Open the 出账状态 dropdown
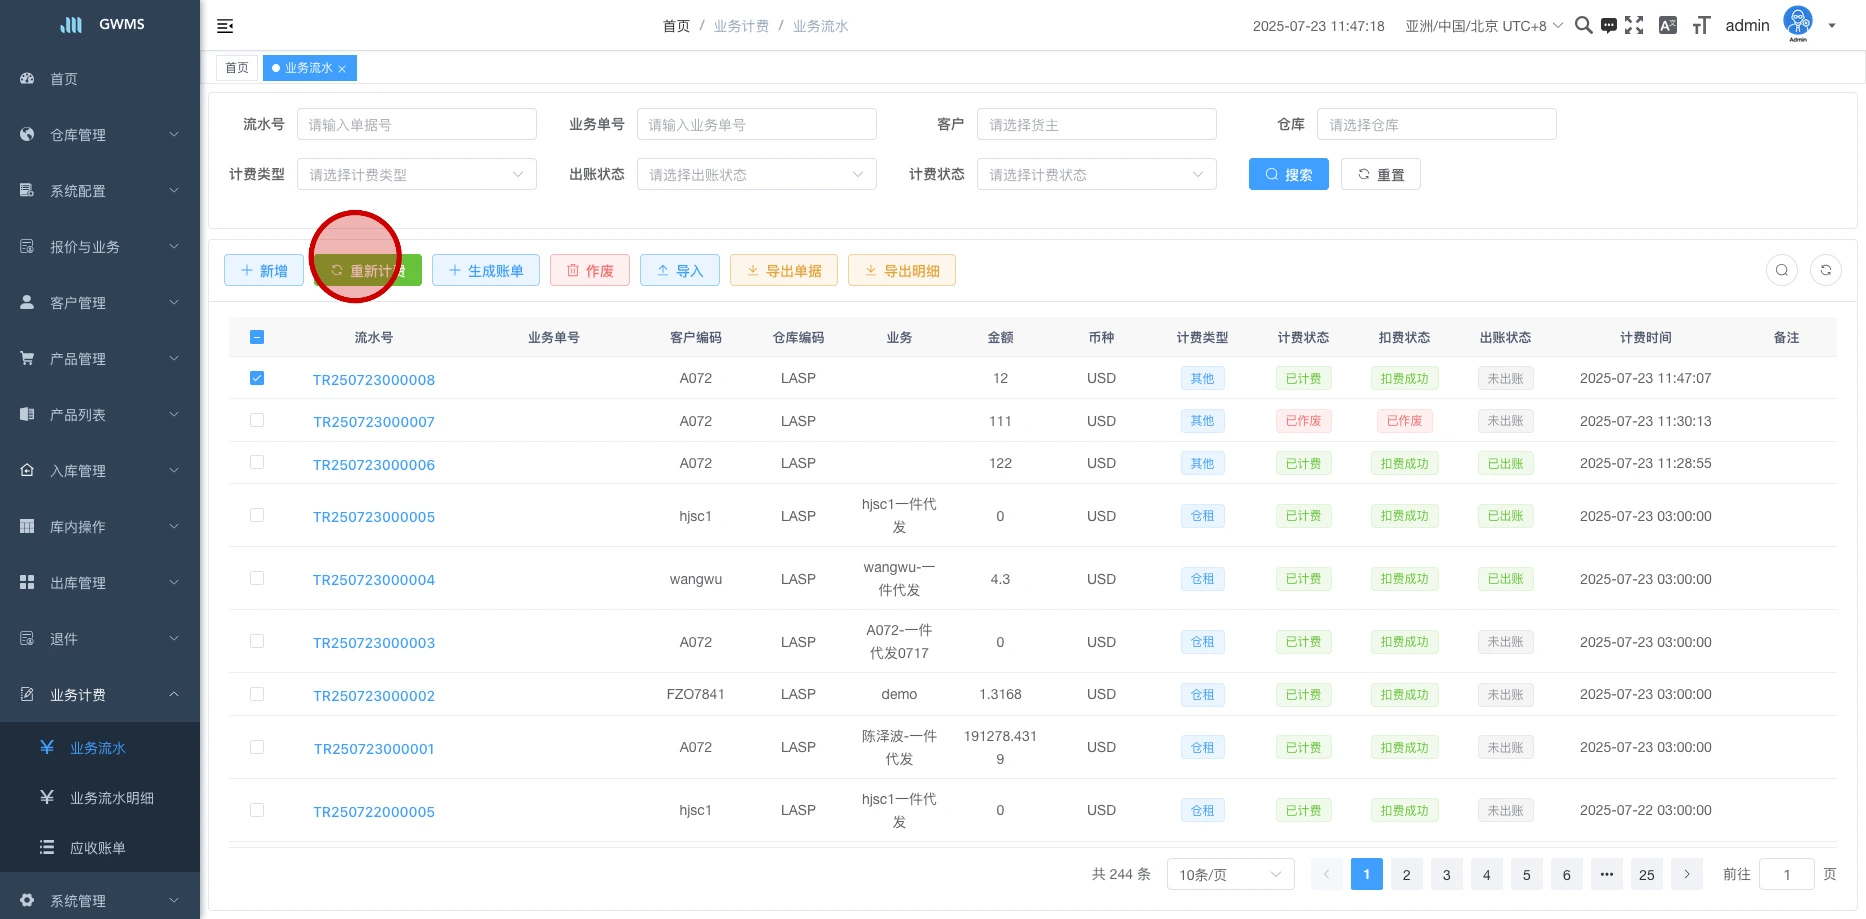This screenshot has height=919, width=1866. tap(756, 175)
